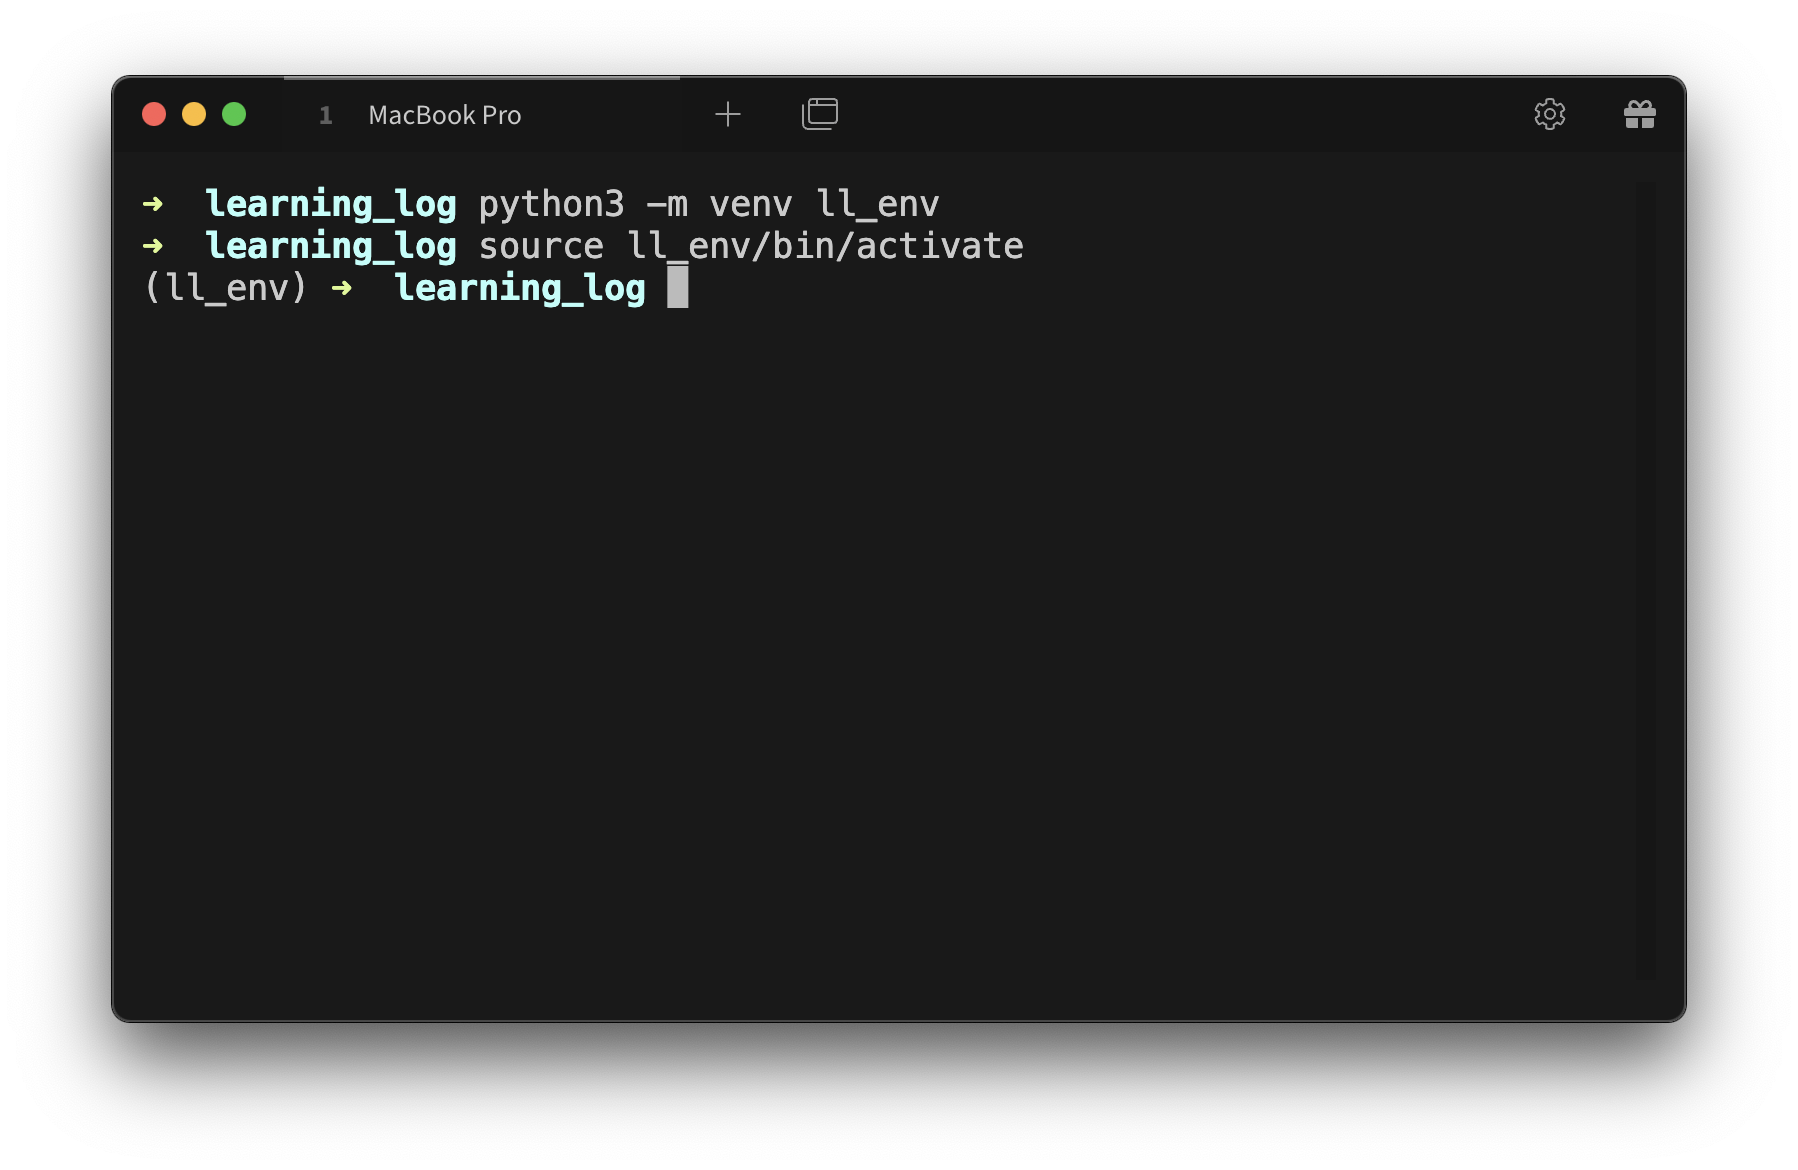Viewport: 1798px width, 1170px height.
Task: Click the gift box icon
Action: coord(1640,114)
